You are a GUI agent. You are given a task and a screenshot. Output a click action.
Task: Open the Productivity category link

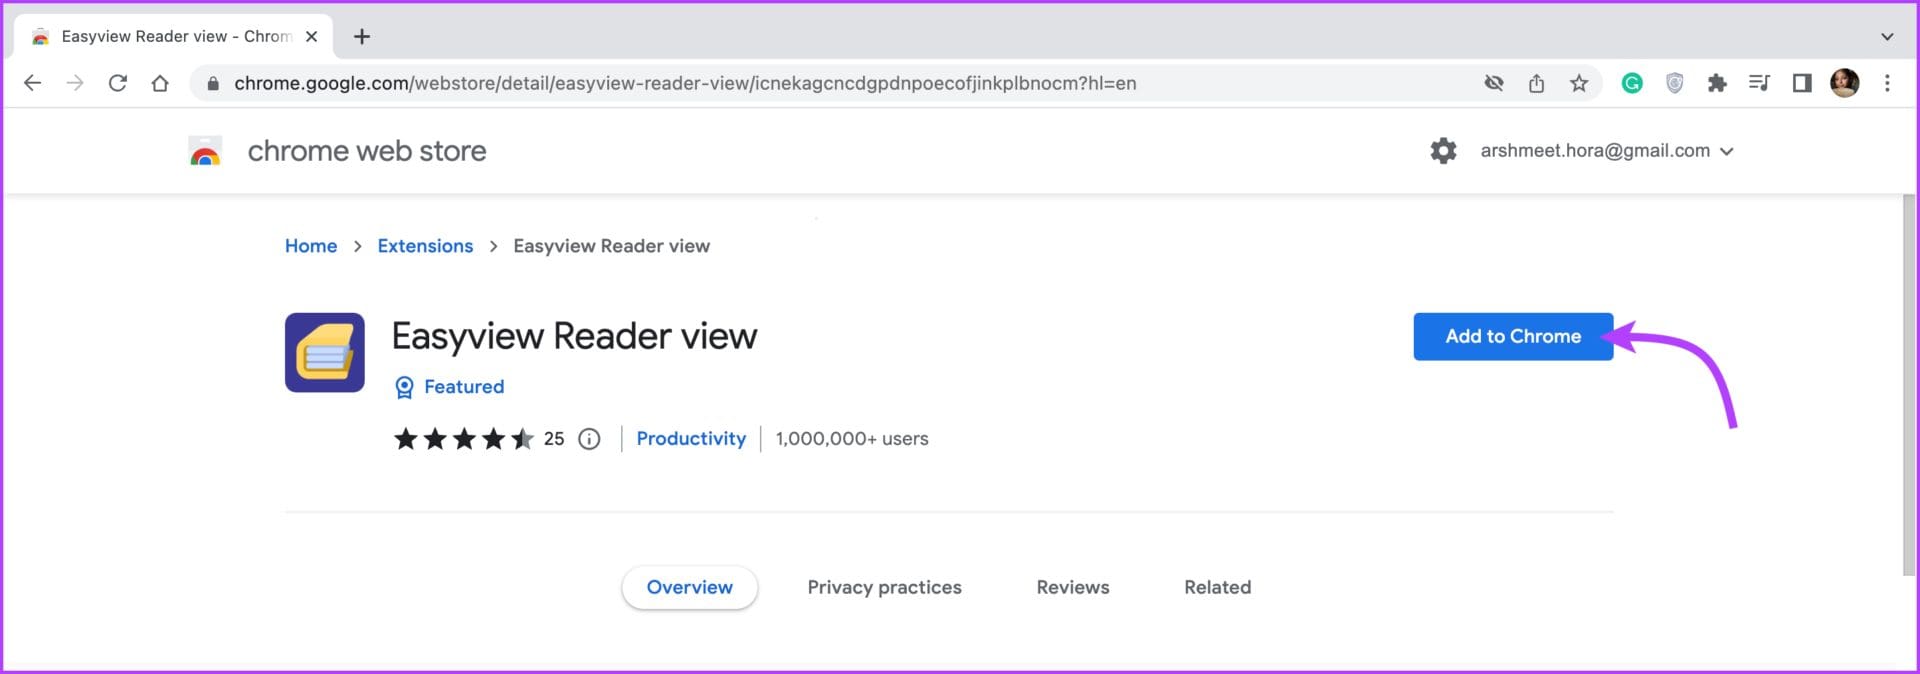(691, 439)
